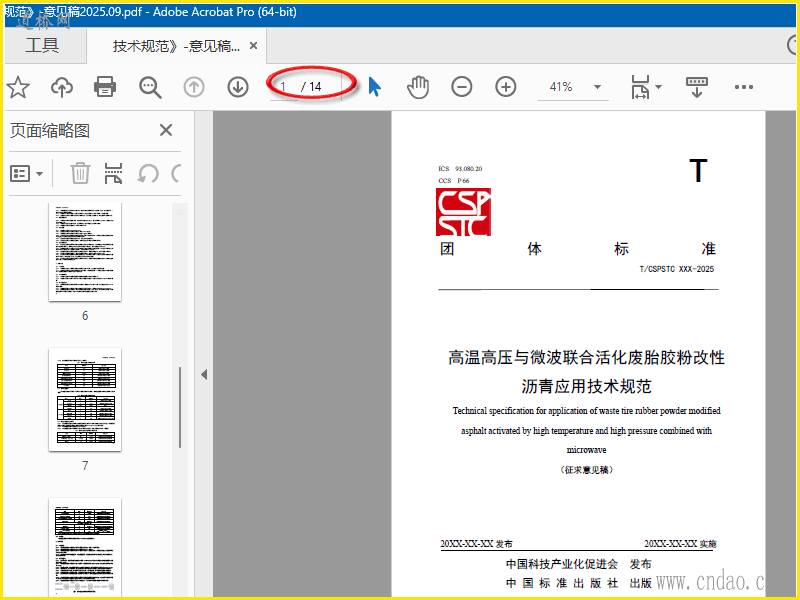Click the page number input field
This screenshot has height=600, width=800.
click(283, 87)
